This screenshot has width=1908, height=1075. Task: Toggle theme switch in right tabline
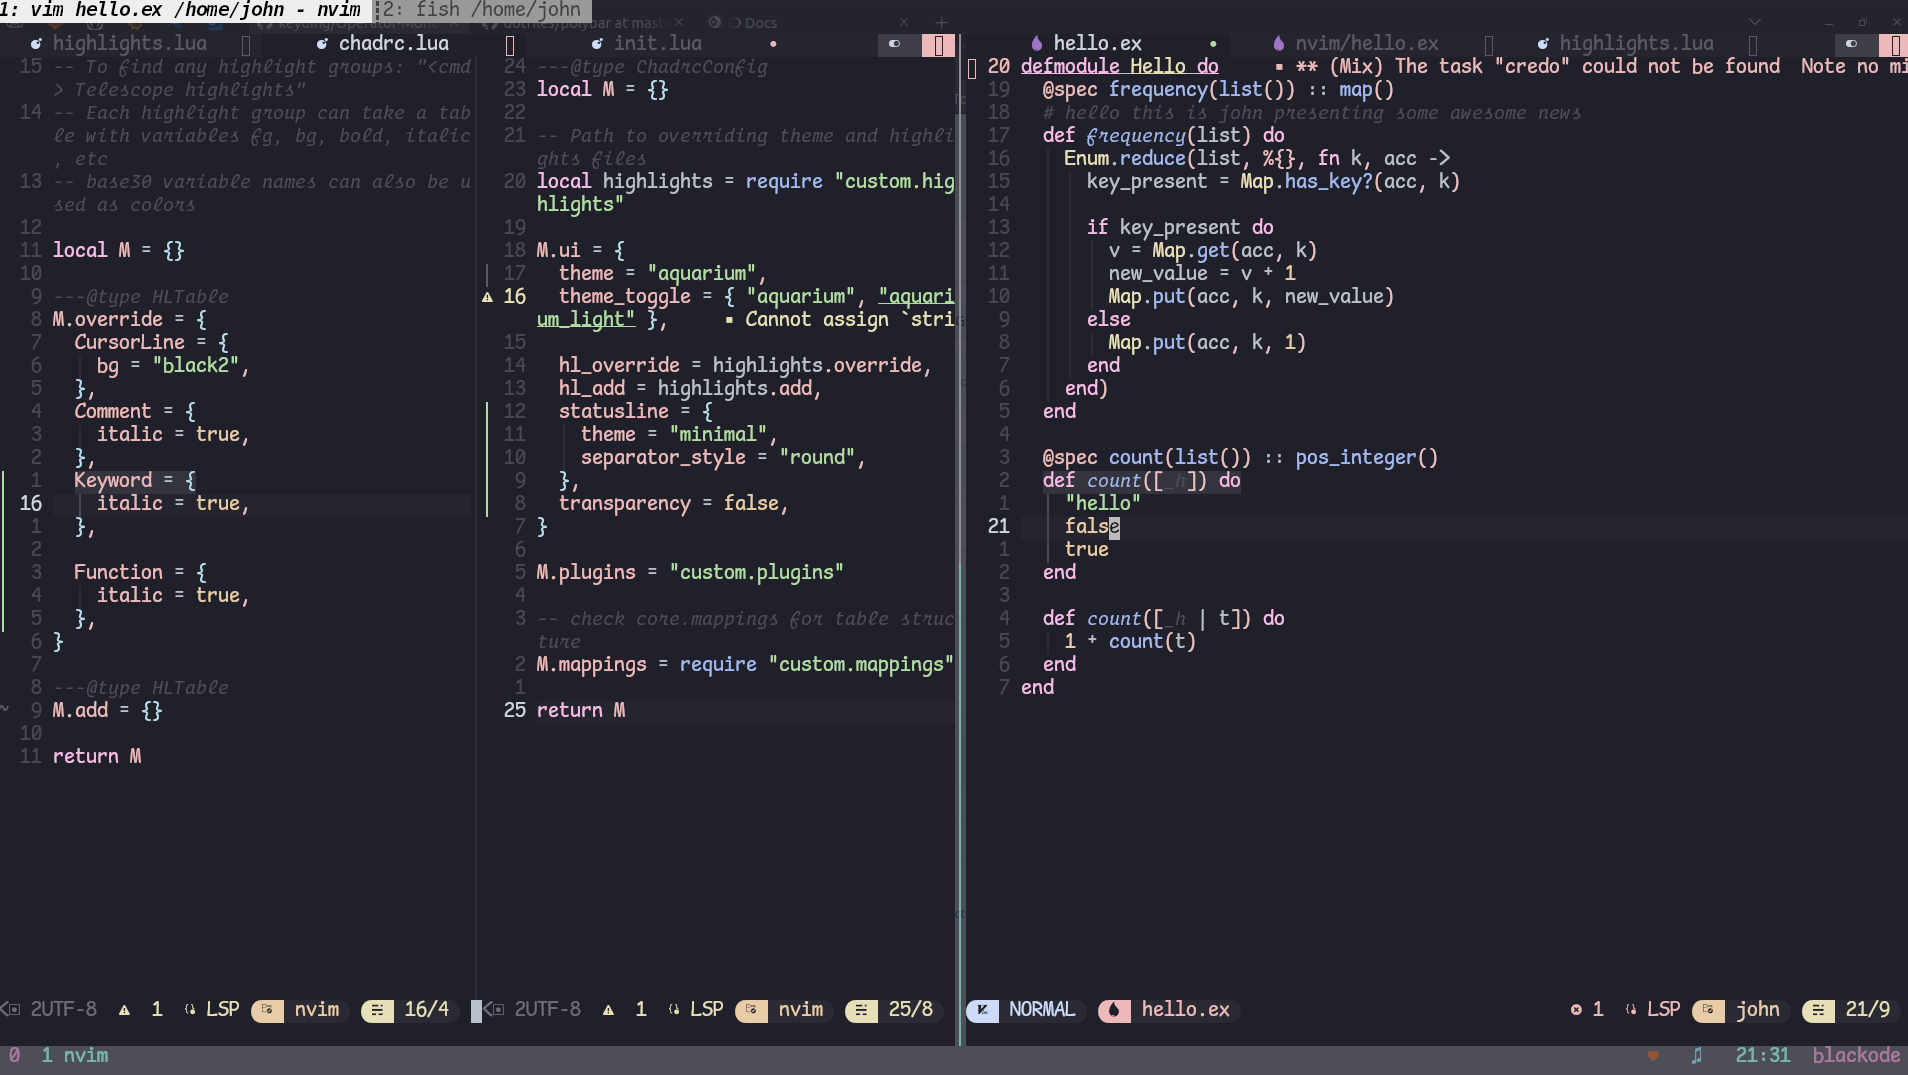pos(1852,44)
